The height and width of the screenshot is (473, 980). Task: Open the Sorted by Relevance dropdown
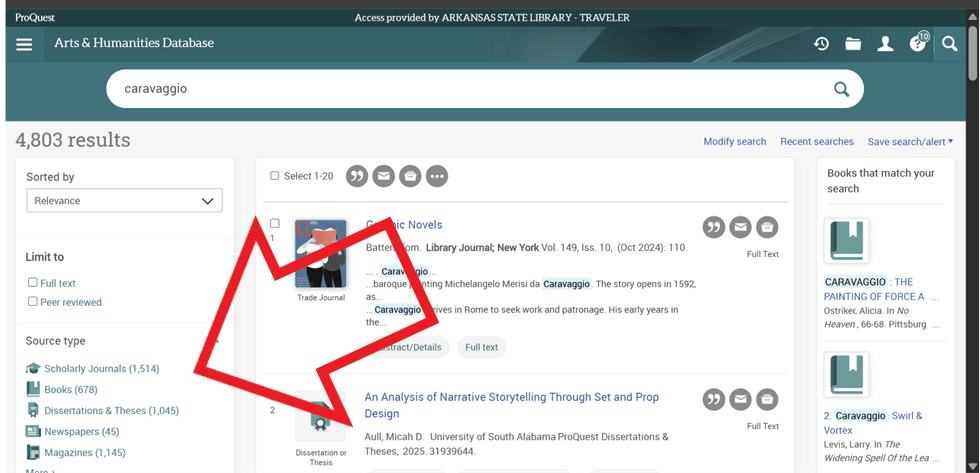124,201
